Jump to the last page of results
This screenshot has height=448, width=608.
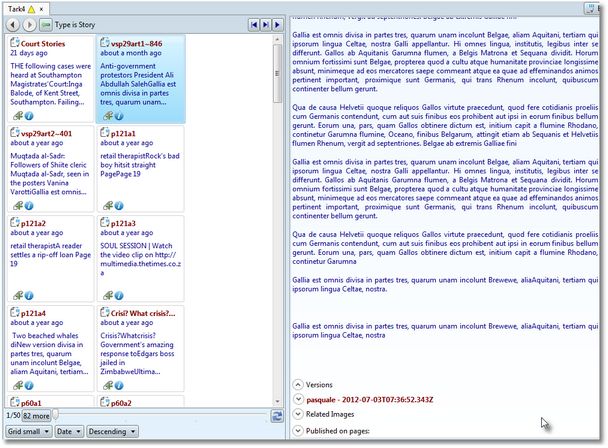pos(266,25)
